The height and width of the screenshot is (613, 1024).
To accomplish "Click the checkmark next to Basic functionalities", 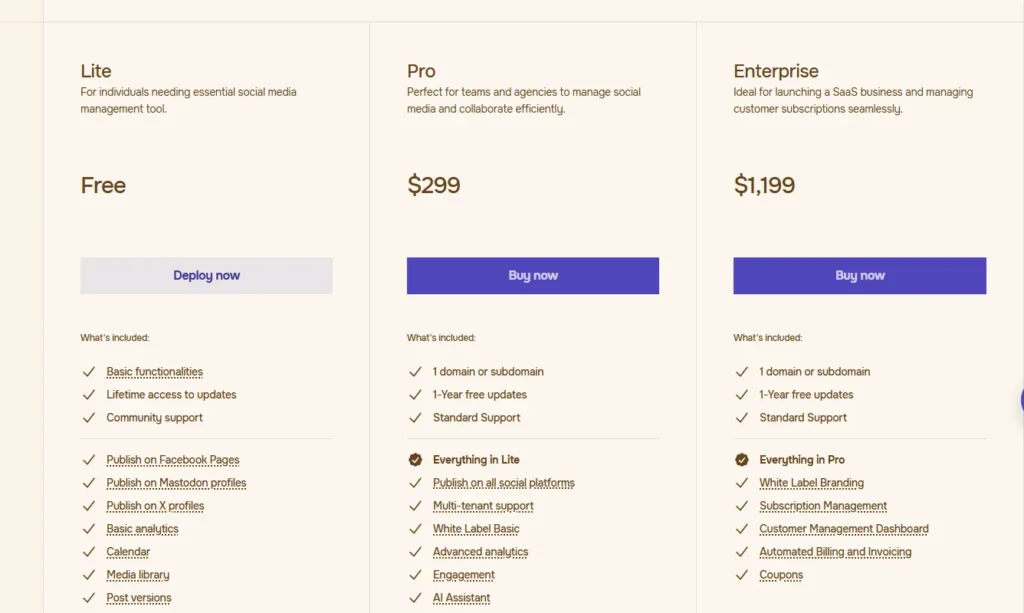I will [89, 371].
